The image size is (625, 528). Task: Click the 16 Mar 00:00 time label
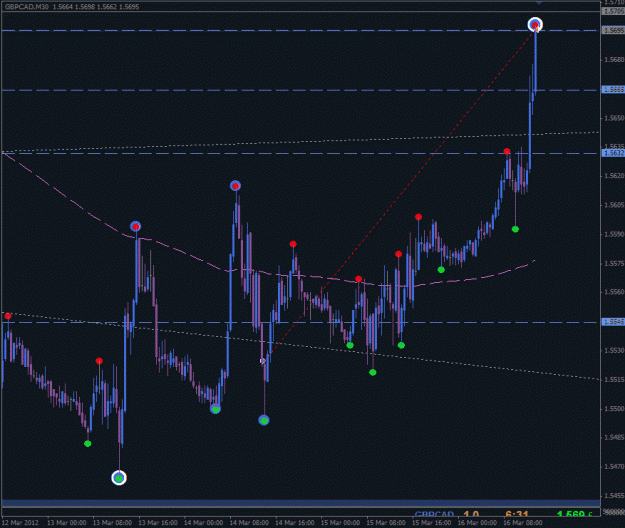pos(477,522)
